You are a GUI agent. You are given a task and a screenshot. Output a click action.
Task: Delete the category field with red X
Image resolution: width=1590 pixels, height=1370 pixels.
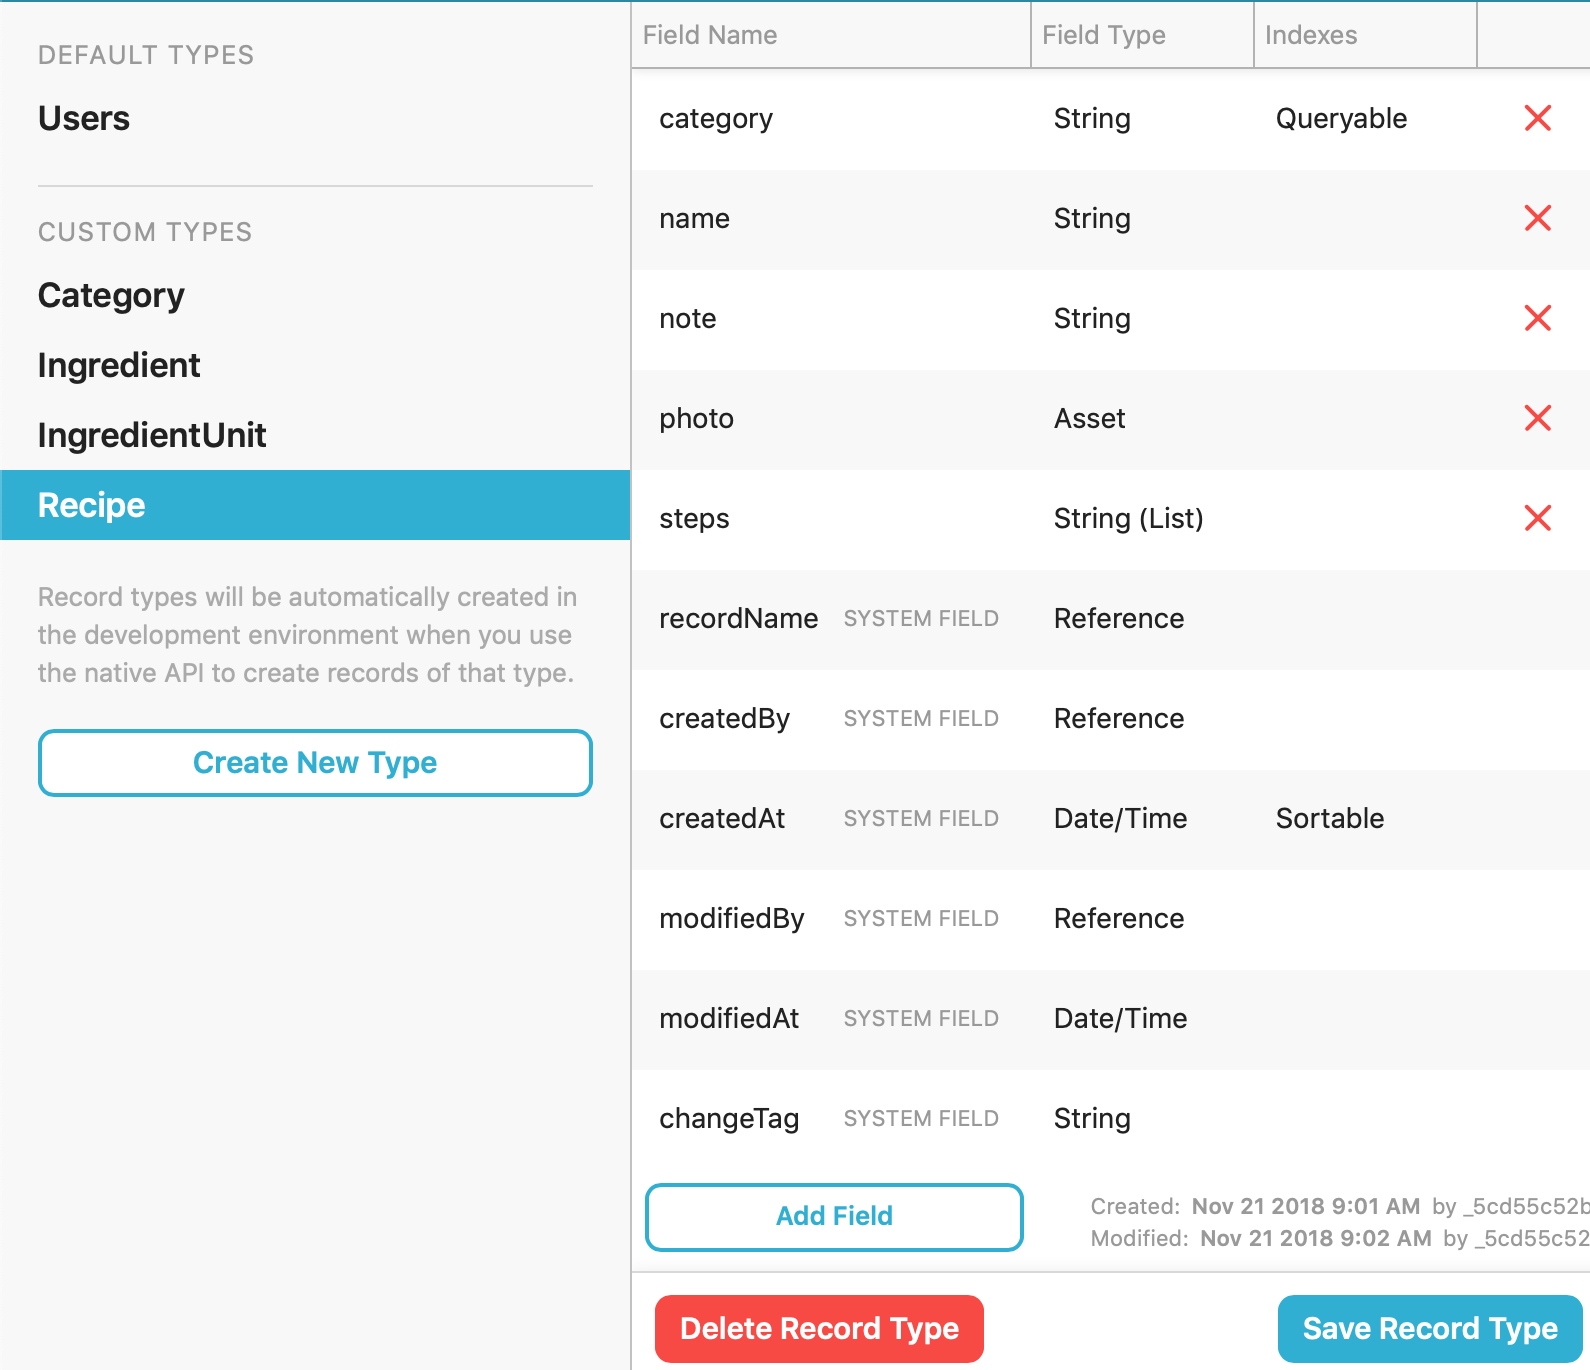pyautogui.click(x=1537, y=118)
